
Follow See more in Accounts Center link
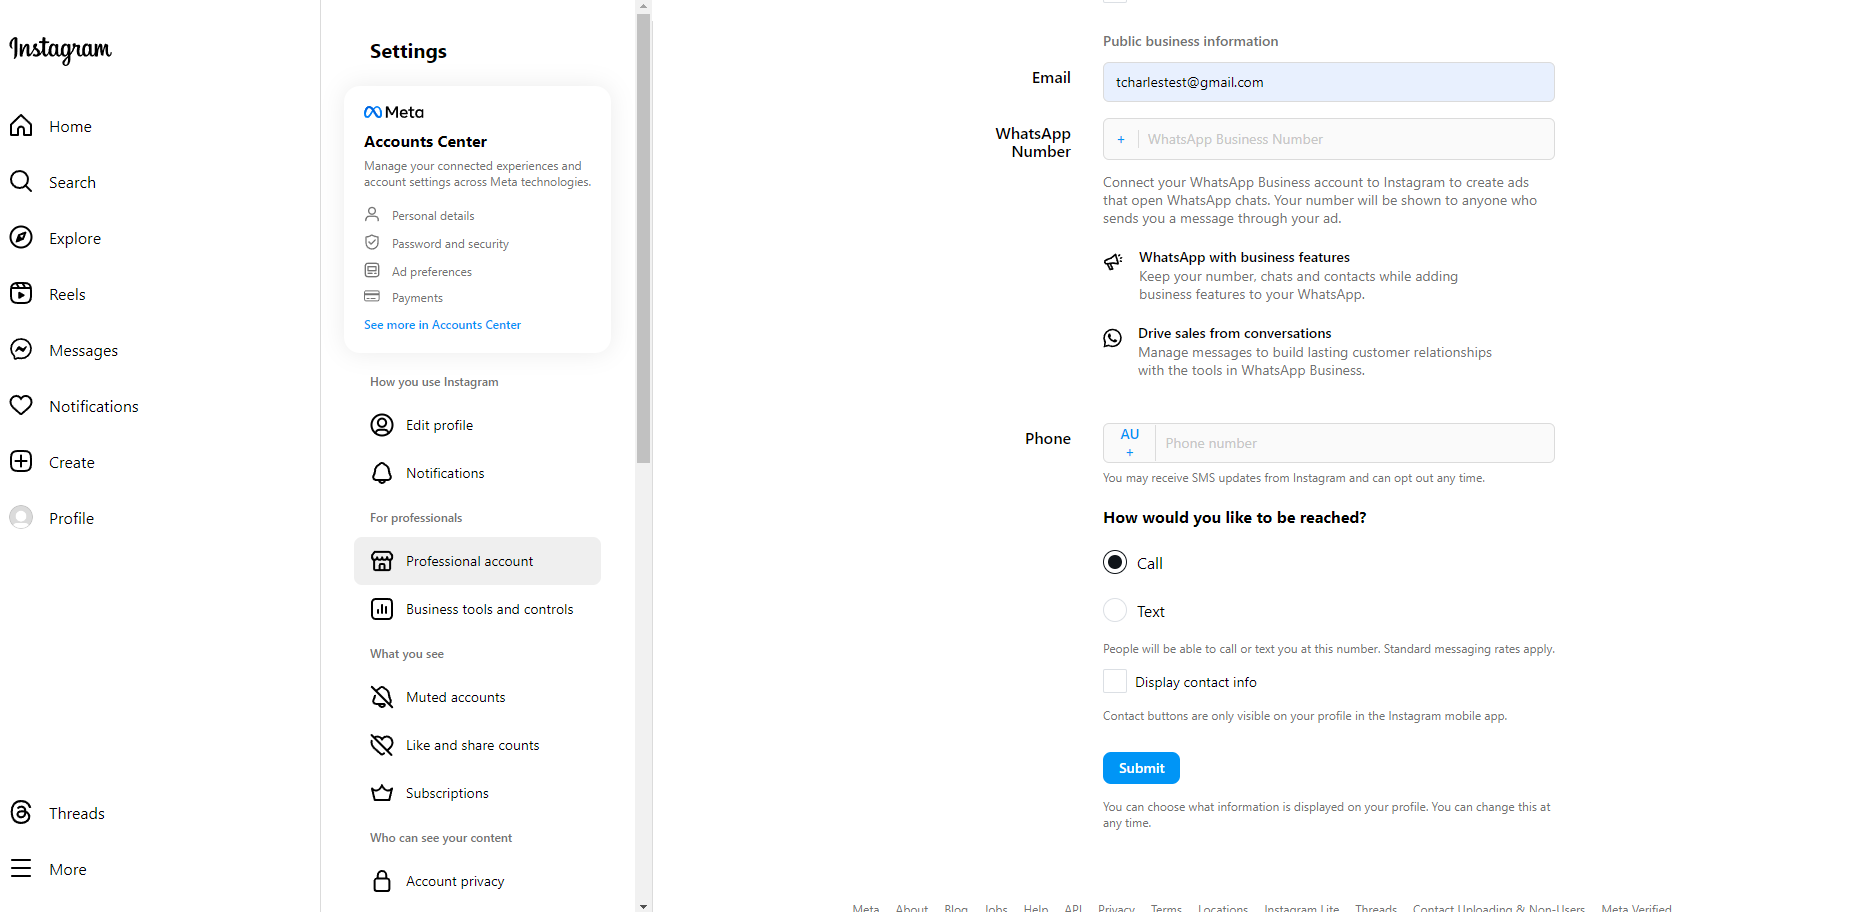pyautogui.click(x=442, y=325)
